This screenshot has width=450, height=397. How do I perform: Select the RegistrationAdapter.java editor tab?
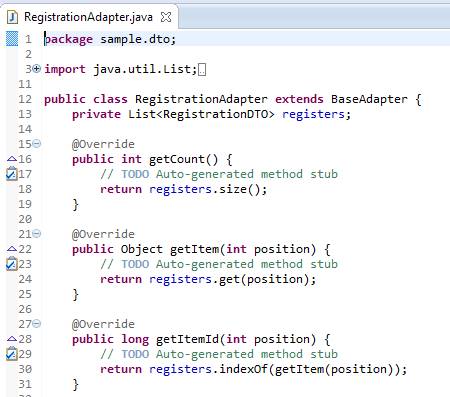tap(88, 17)
